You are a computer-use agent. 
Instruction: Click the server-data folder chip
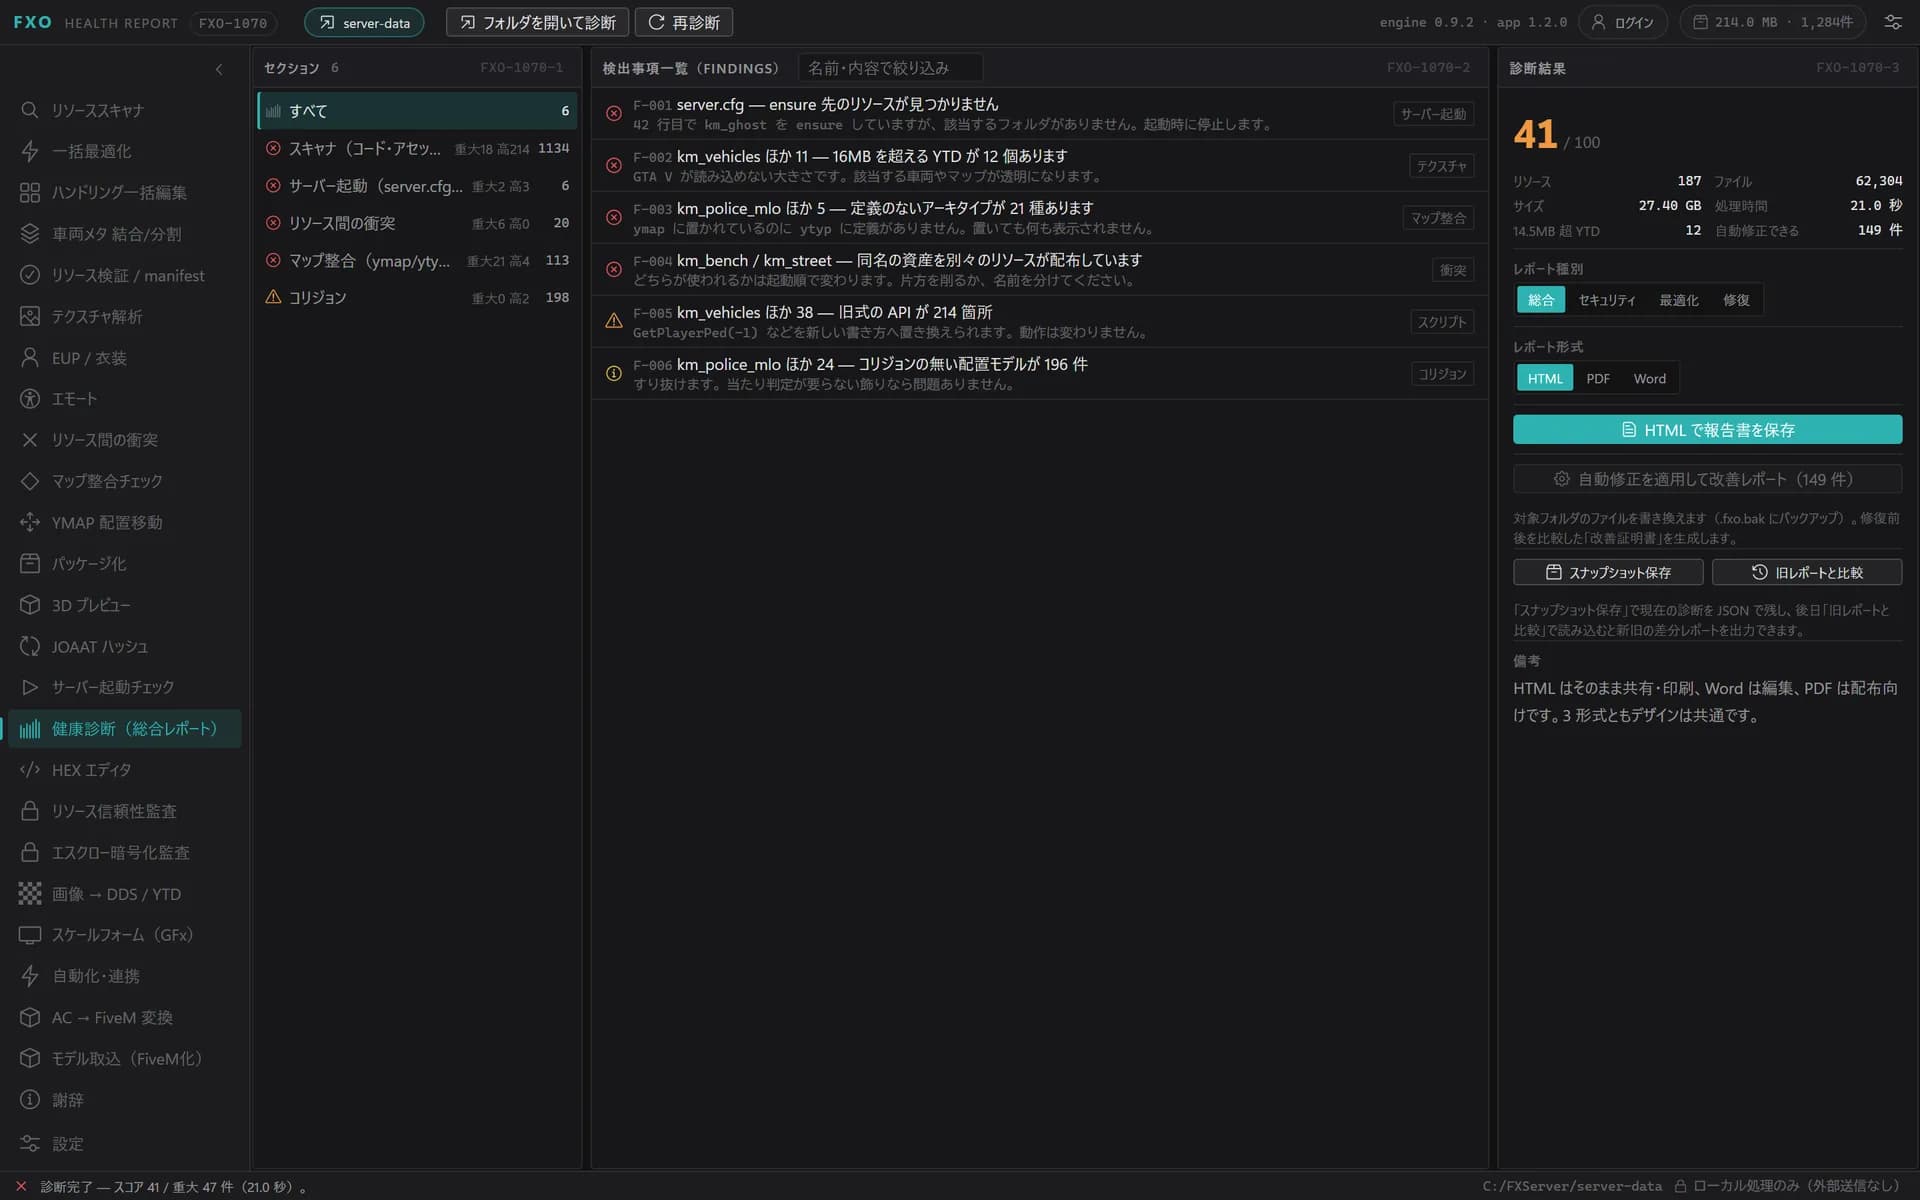click(x=364, y=22)
